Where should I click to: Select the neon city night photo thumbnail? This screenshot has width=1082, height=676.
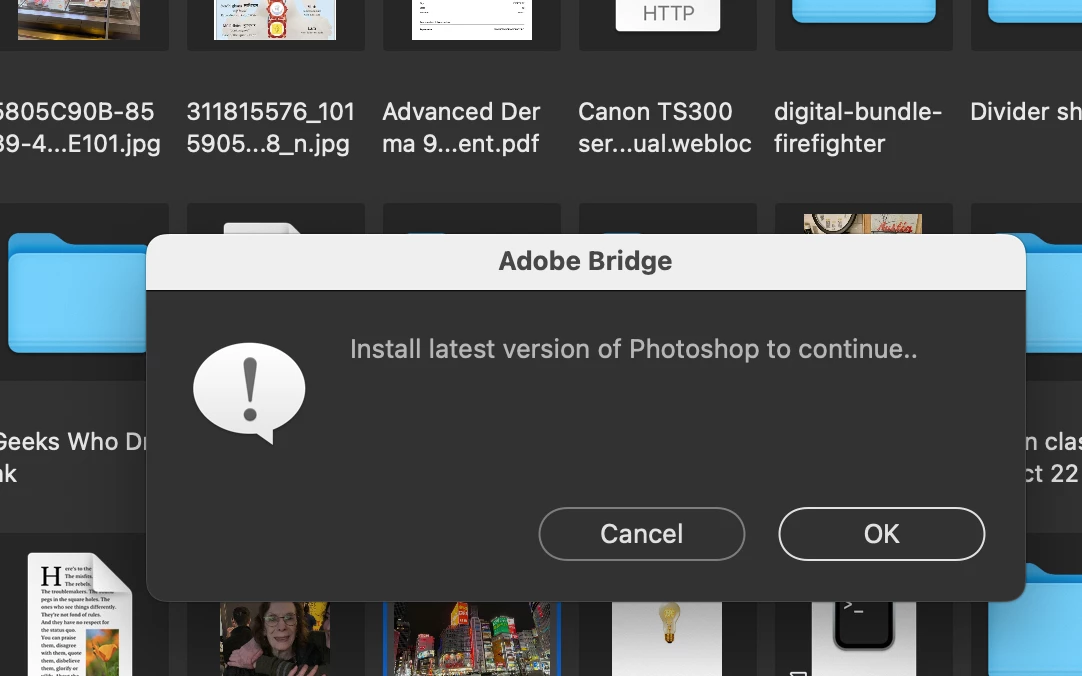click(x=472, y=639)
